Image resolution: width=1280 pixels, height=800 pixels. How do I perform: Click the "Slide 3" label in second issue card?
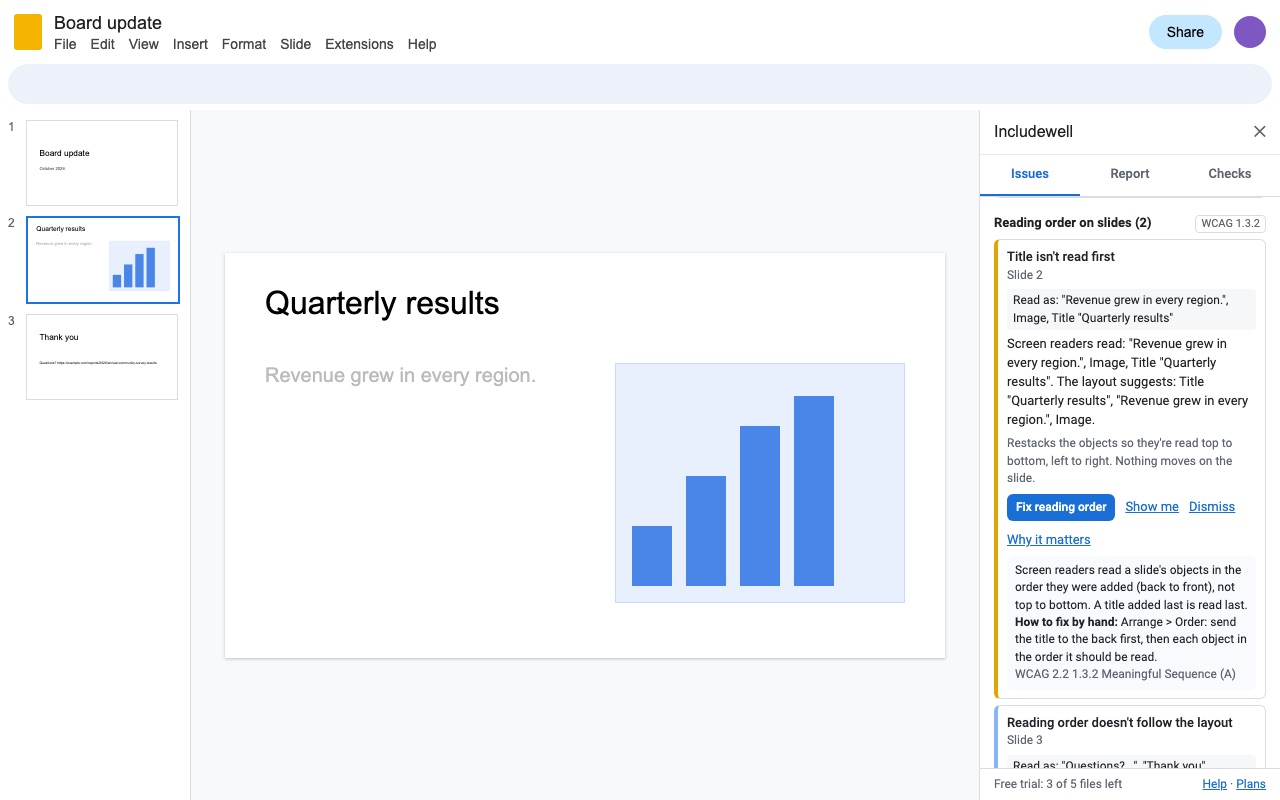pos(1025,740)
